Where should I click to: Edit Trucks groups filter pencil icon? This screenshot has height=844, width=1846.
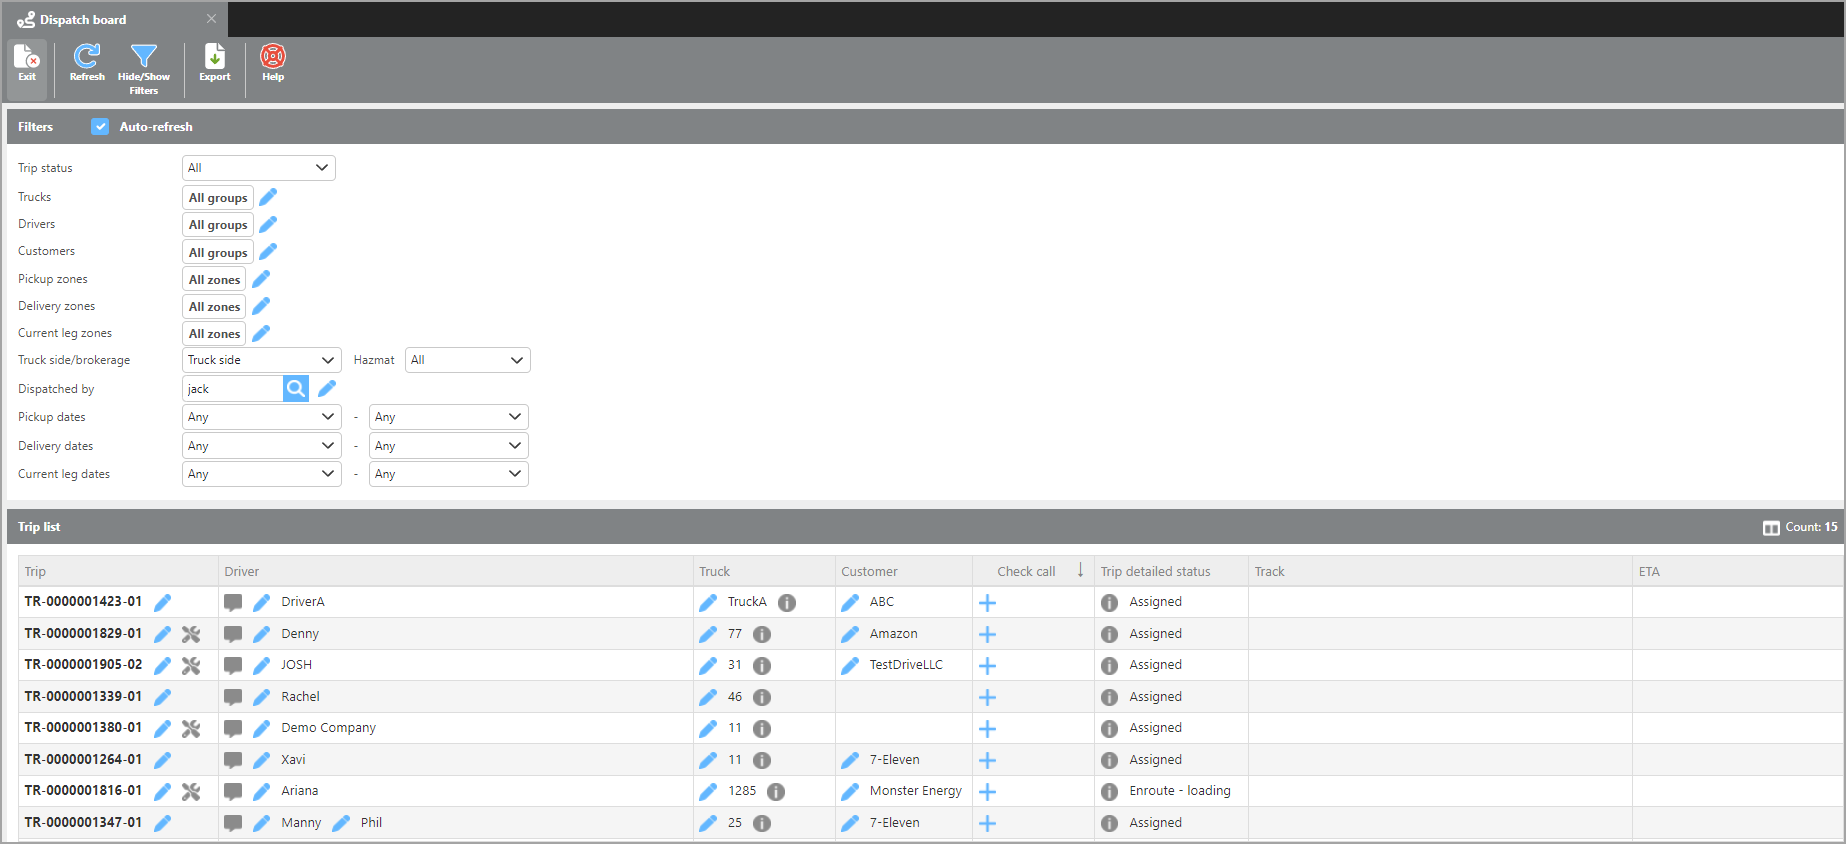268,197
